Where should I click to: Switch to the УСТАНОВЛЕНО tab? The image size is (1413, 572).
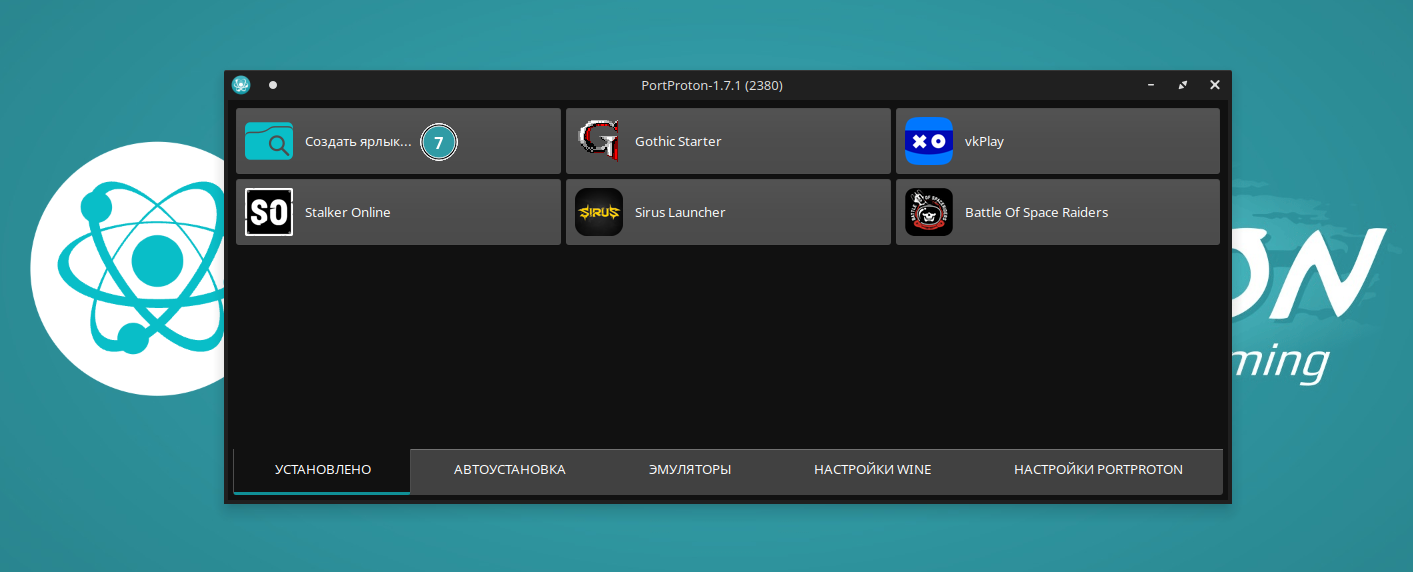click(323, 470)
